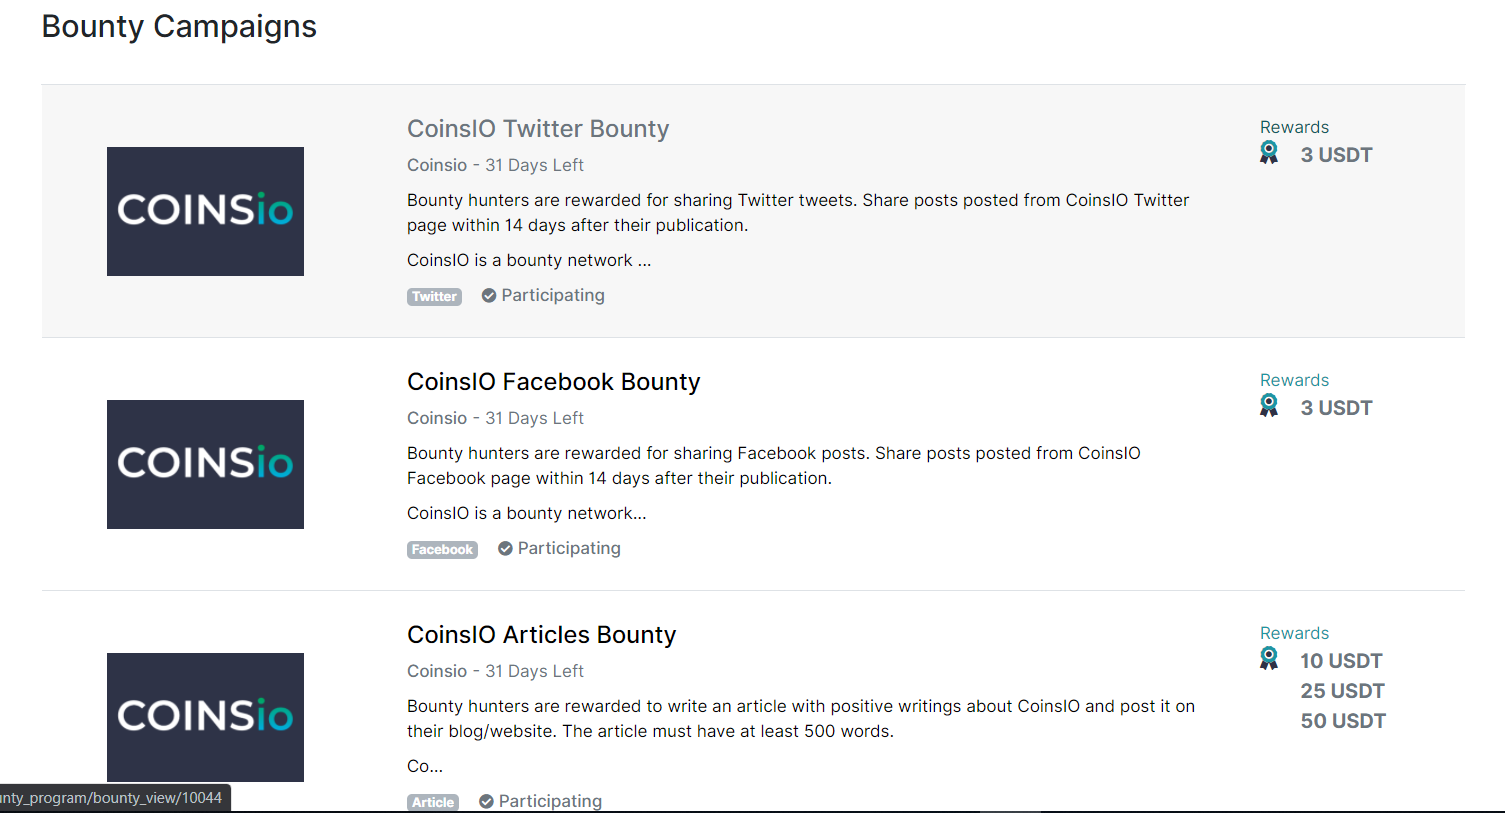Viewport: 1505px width, 813px height.
Task: Click the Twitter Bounty COINSio logo thumbnail
Action: point(205,211)
